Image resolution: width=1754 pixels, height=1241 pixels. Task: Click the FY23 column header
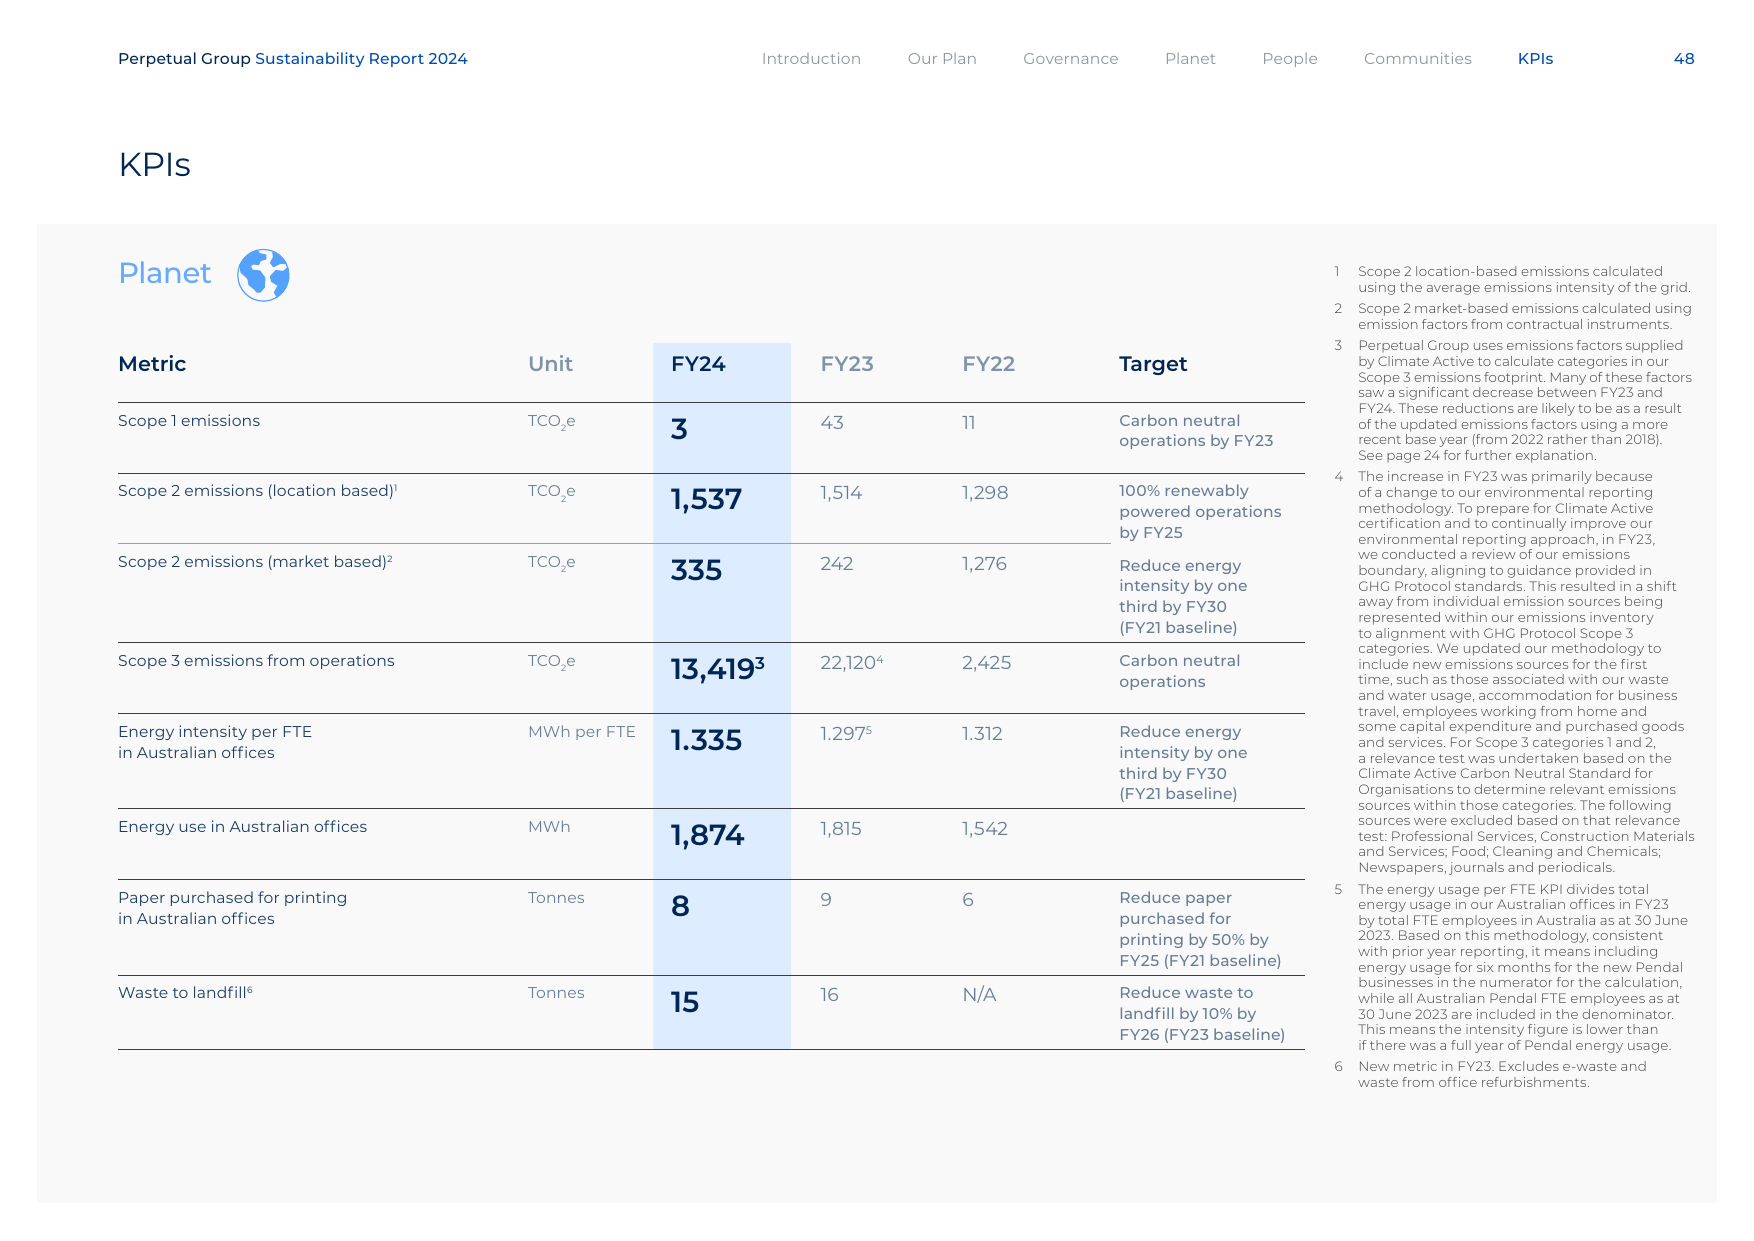[847, 364]
